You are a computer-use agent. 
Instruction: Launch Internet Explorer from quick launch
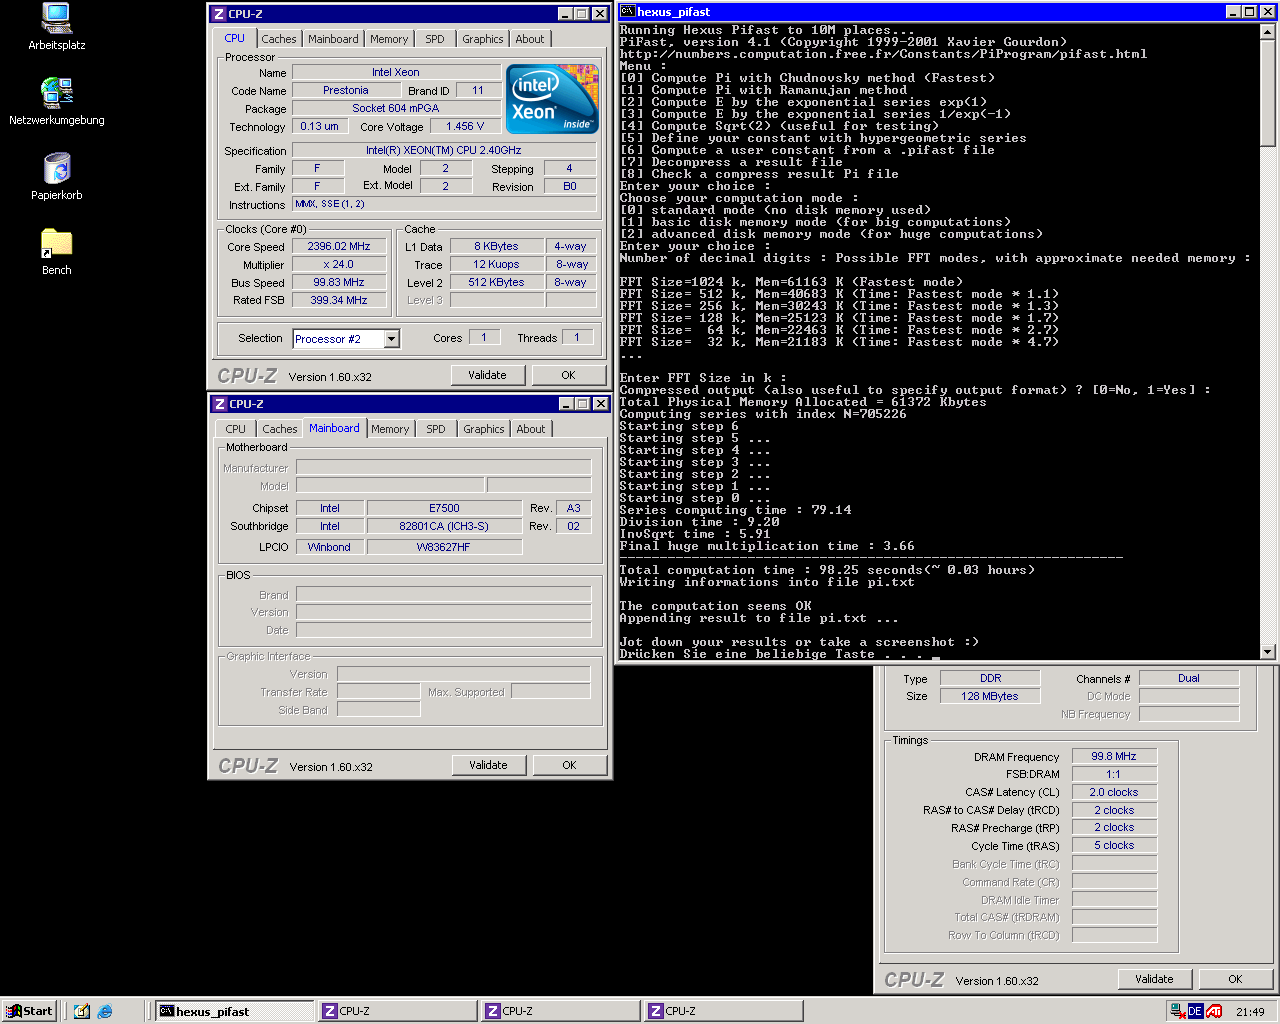click(105, 1011)
